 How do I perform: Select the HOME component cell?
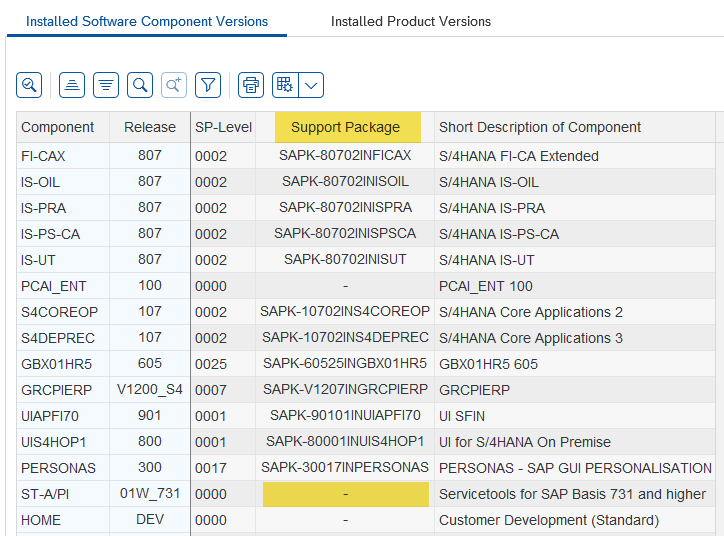63,520
